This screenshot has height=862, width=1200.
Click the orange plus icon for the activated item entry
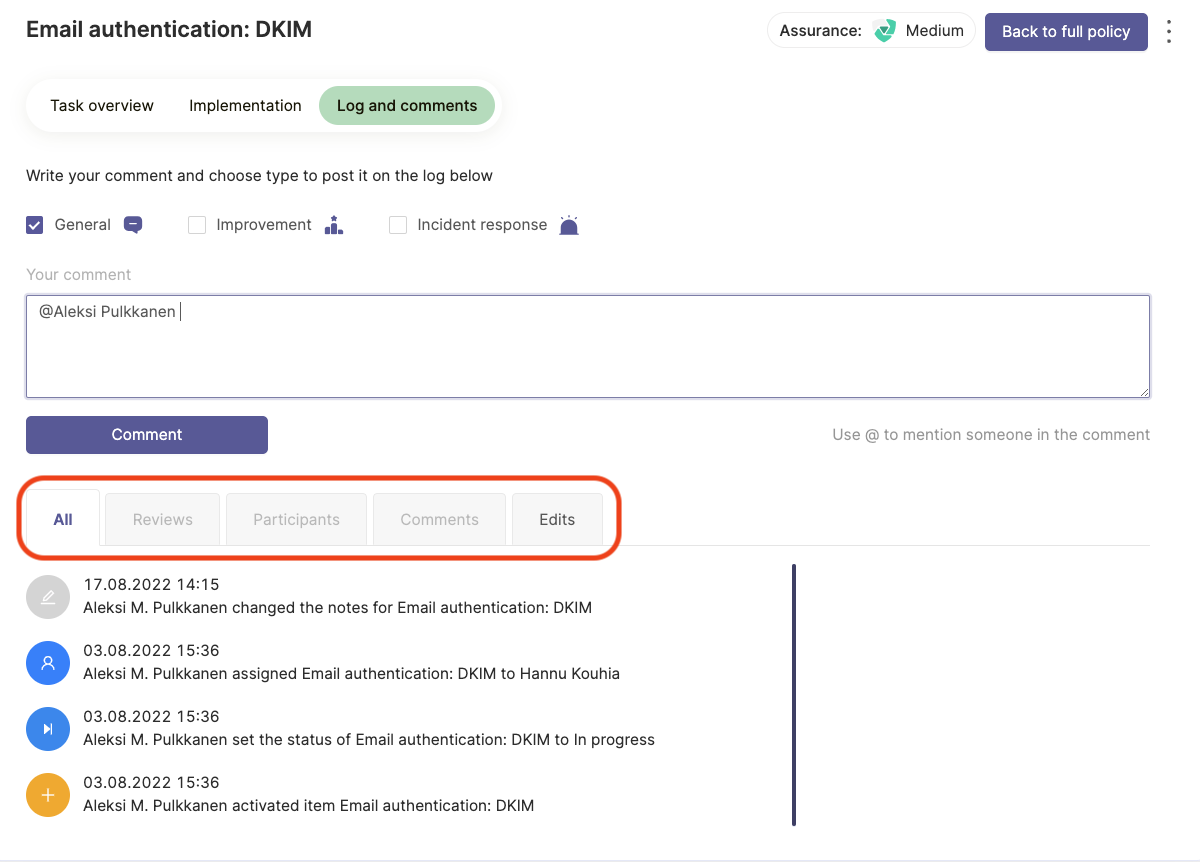[x=48, y=795]
